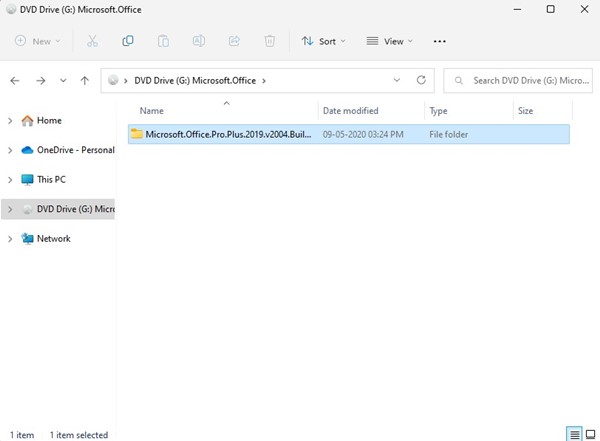Click the Rename icon in toolbar
This screenshot has height=441, width=600.
point(199,41)
